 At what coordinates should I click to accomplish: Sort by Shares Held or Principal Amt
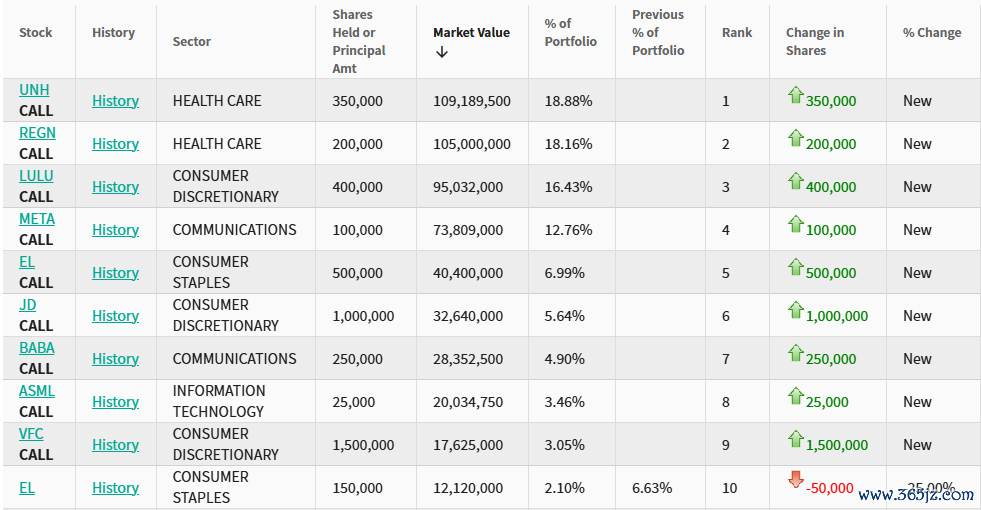click(358, 41)
